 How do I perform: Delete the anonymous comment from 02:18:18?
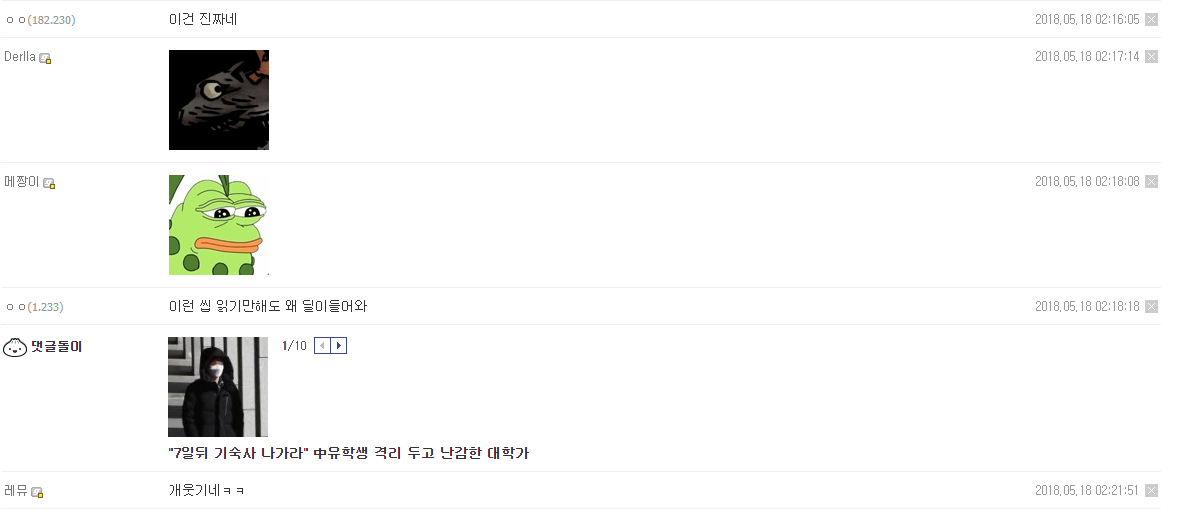[1151, 307]
